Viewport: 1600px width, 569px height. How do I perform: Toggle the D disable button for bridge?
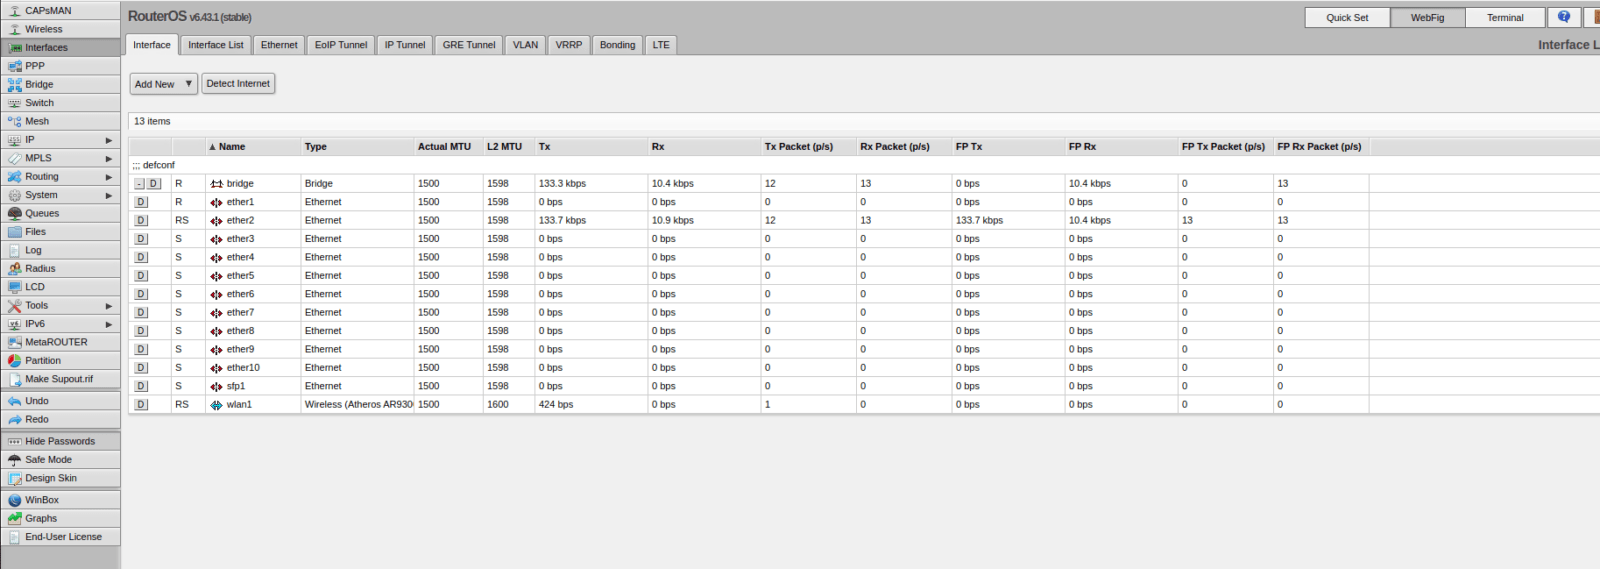(154, 184)
